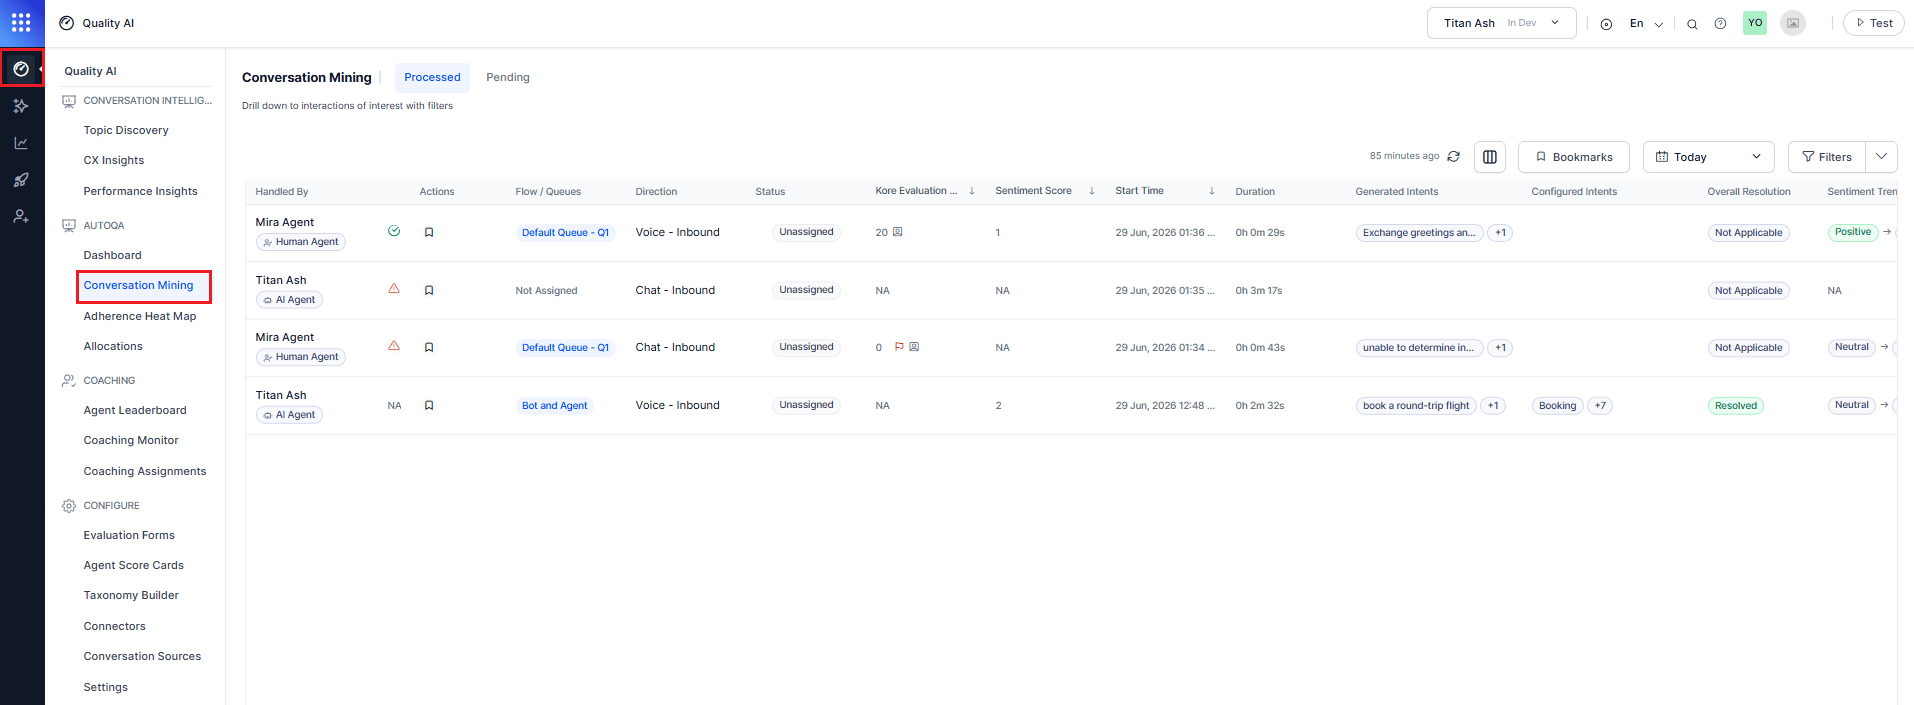Click red warning icon in Titan Ash chat row

click(x=394, y=288)
